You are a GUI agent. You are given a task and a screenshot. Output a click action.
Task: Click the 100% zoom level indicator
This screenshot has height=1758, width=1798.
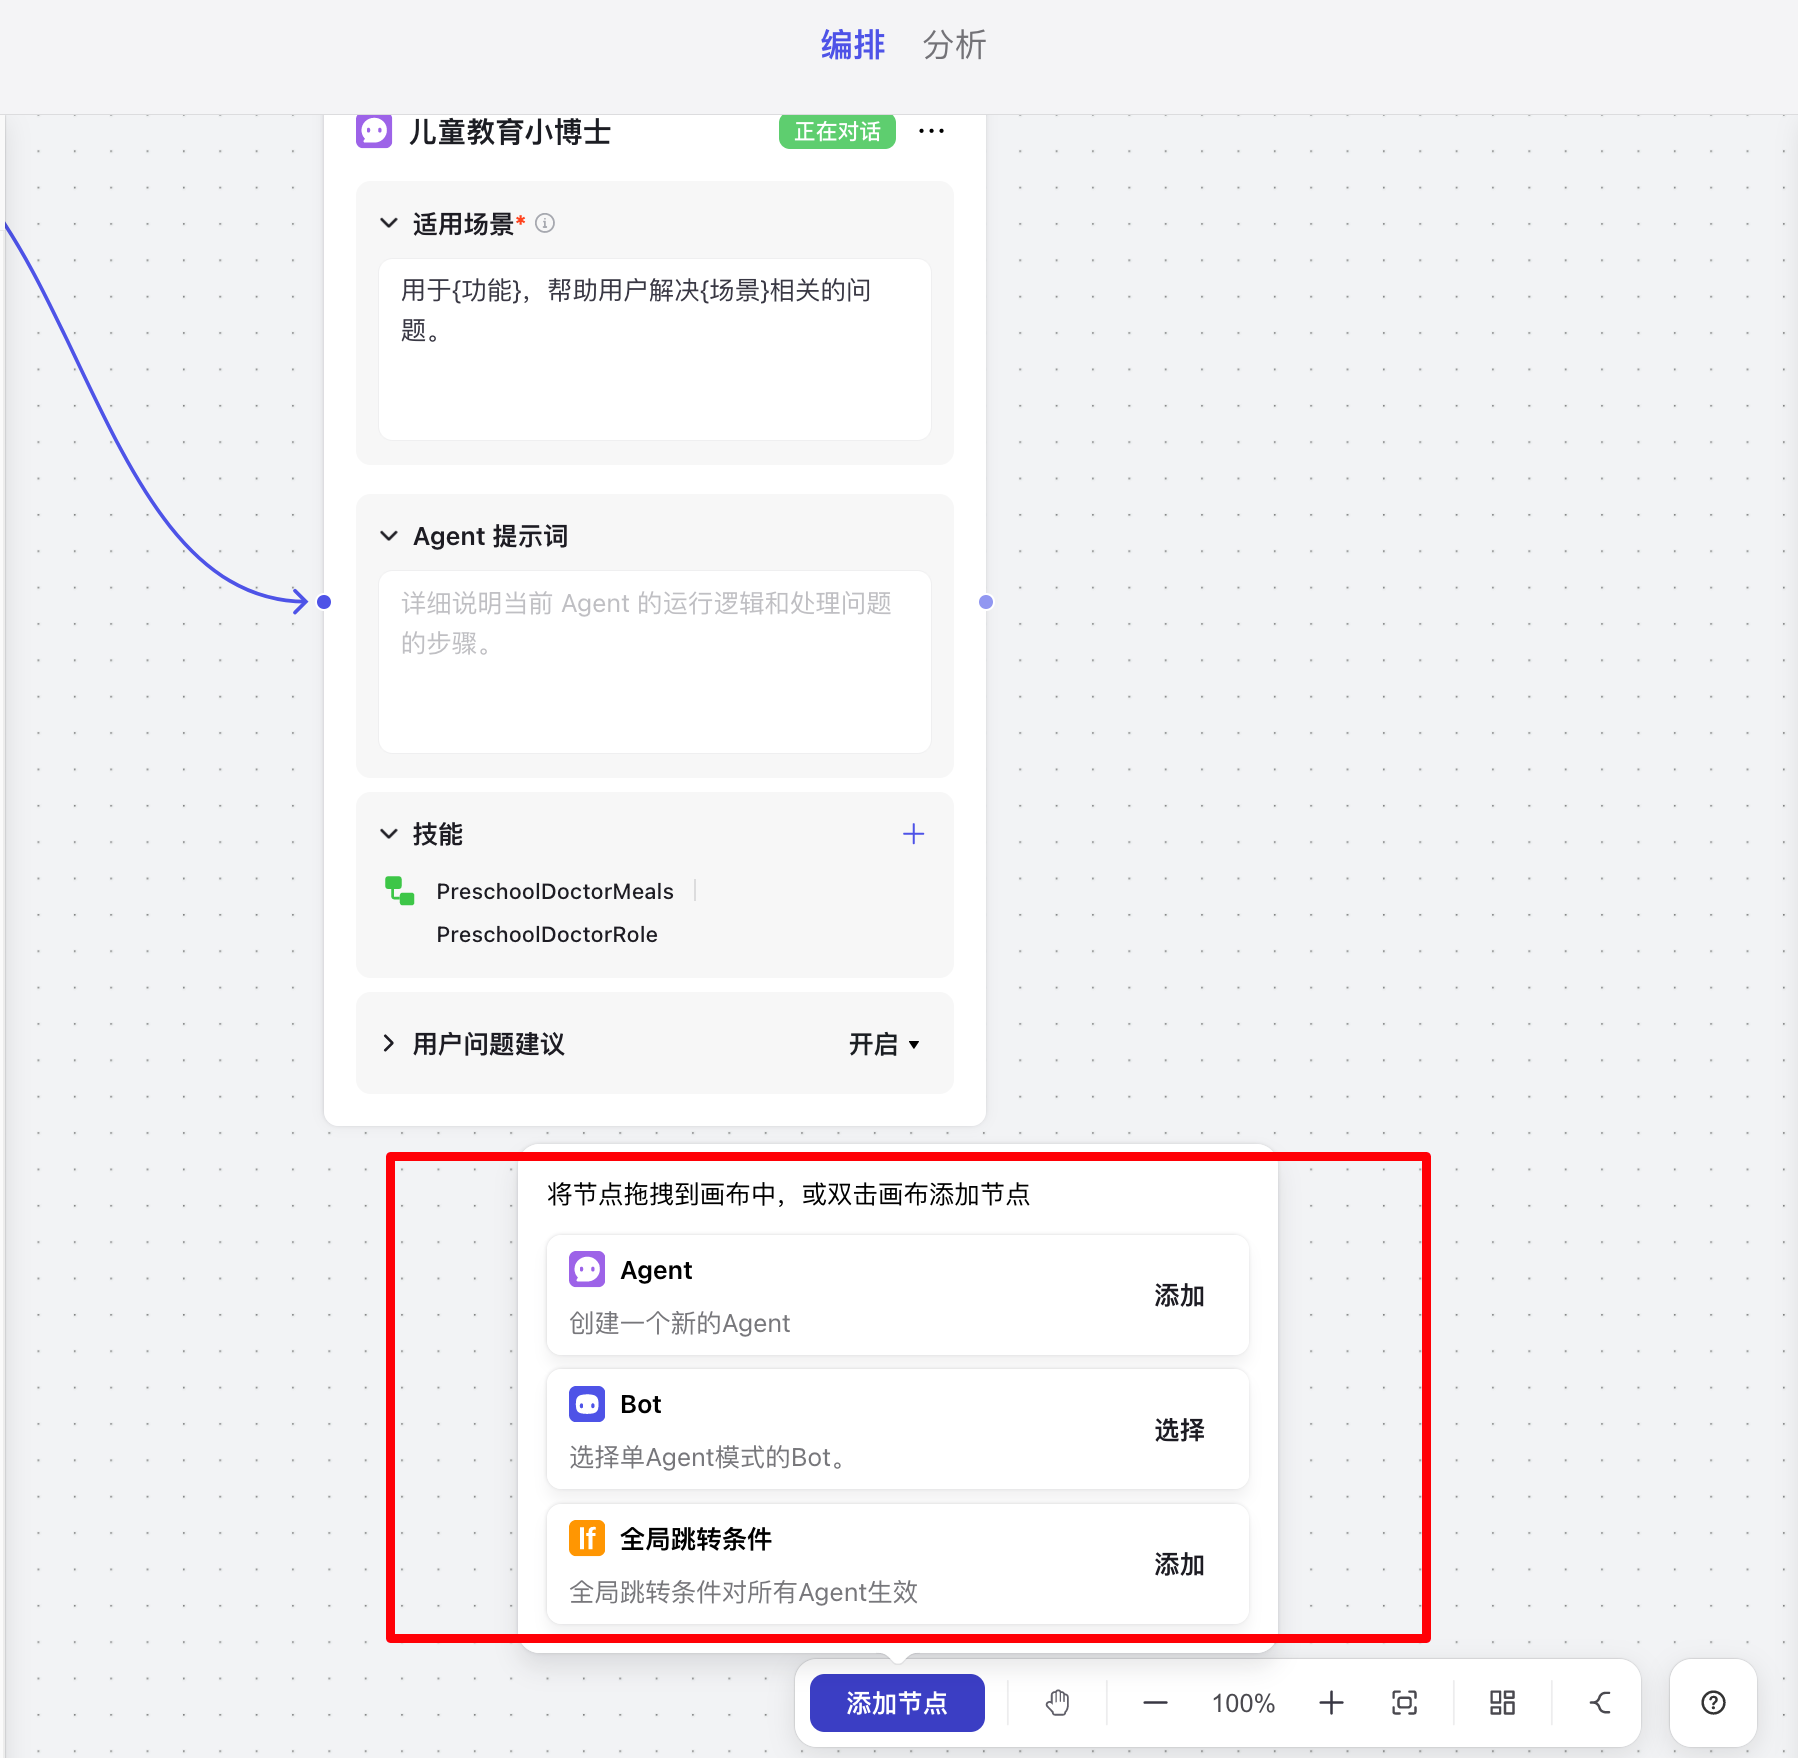click(1243, 1703)
